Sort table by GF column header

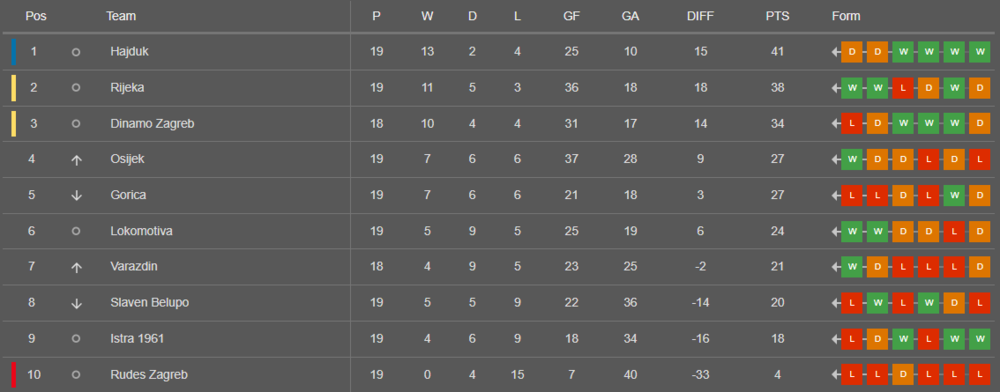pos(571,17)
